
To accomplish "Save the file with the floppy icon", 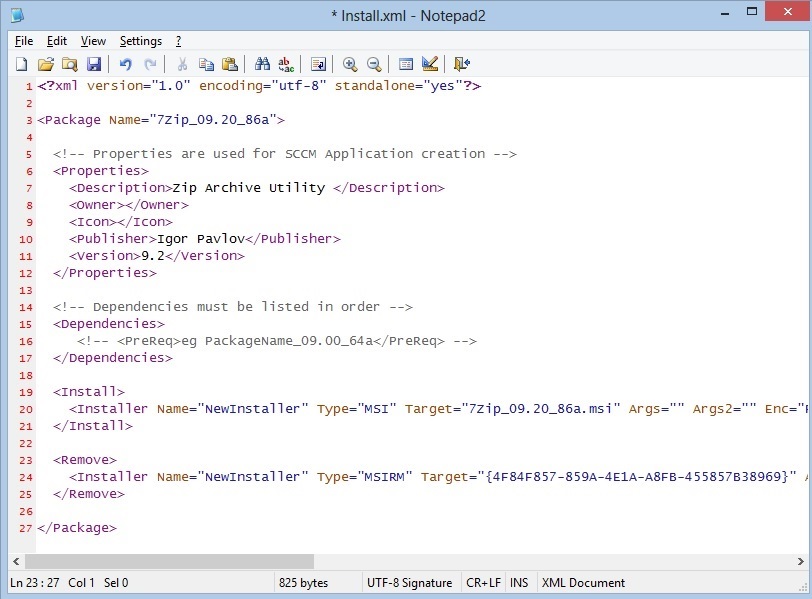I will [94, 64].
